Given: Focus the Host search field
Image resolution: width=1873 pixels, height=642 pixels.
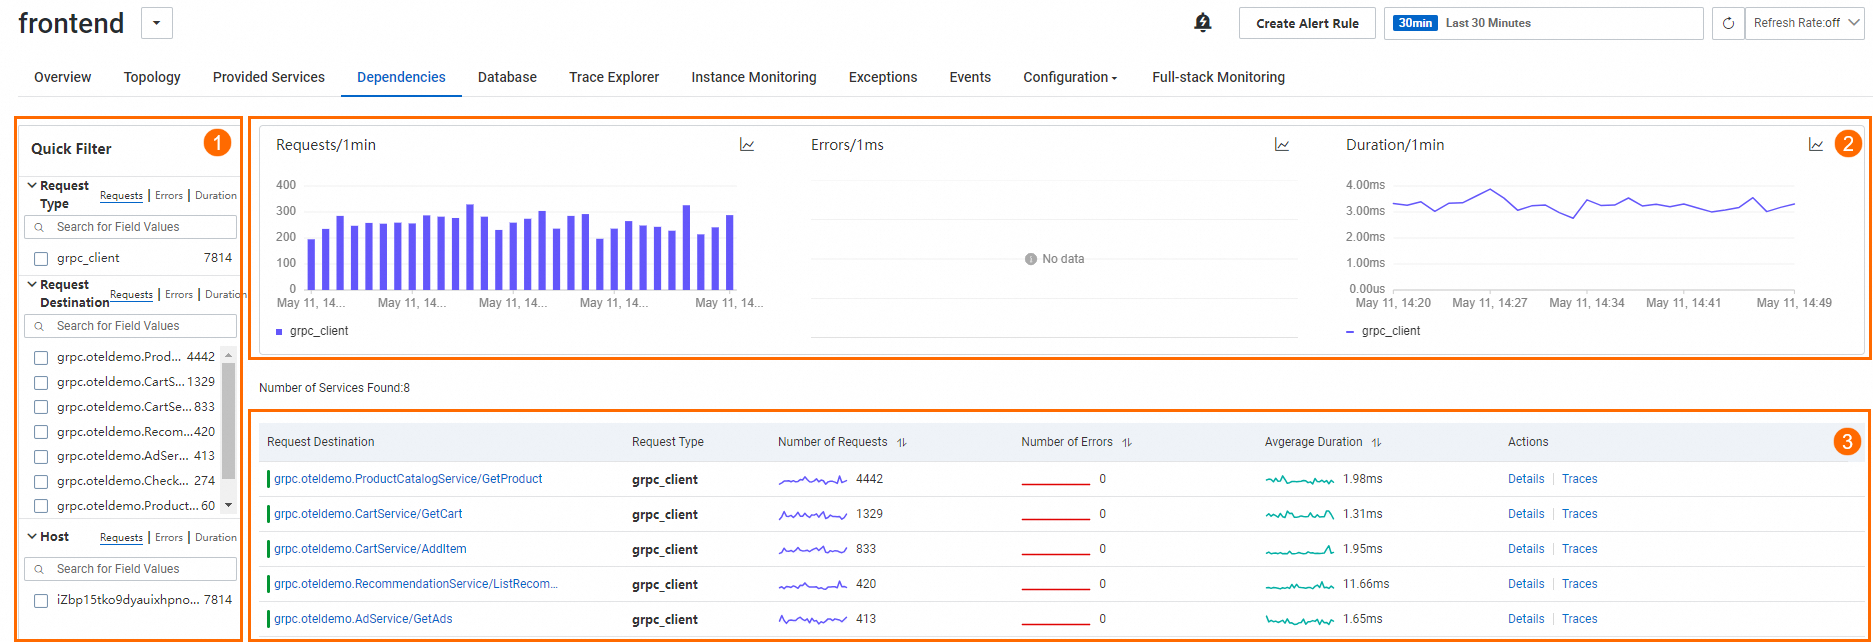Looking at the screenshot, I should coord(130,569).
